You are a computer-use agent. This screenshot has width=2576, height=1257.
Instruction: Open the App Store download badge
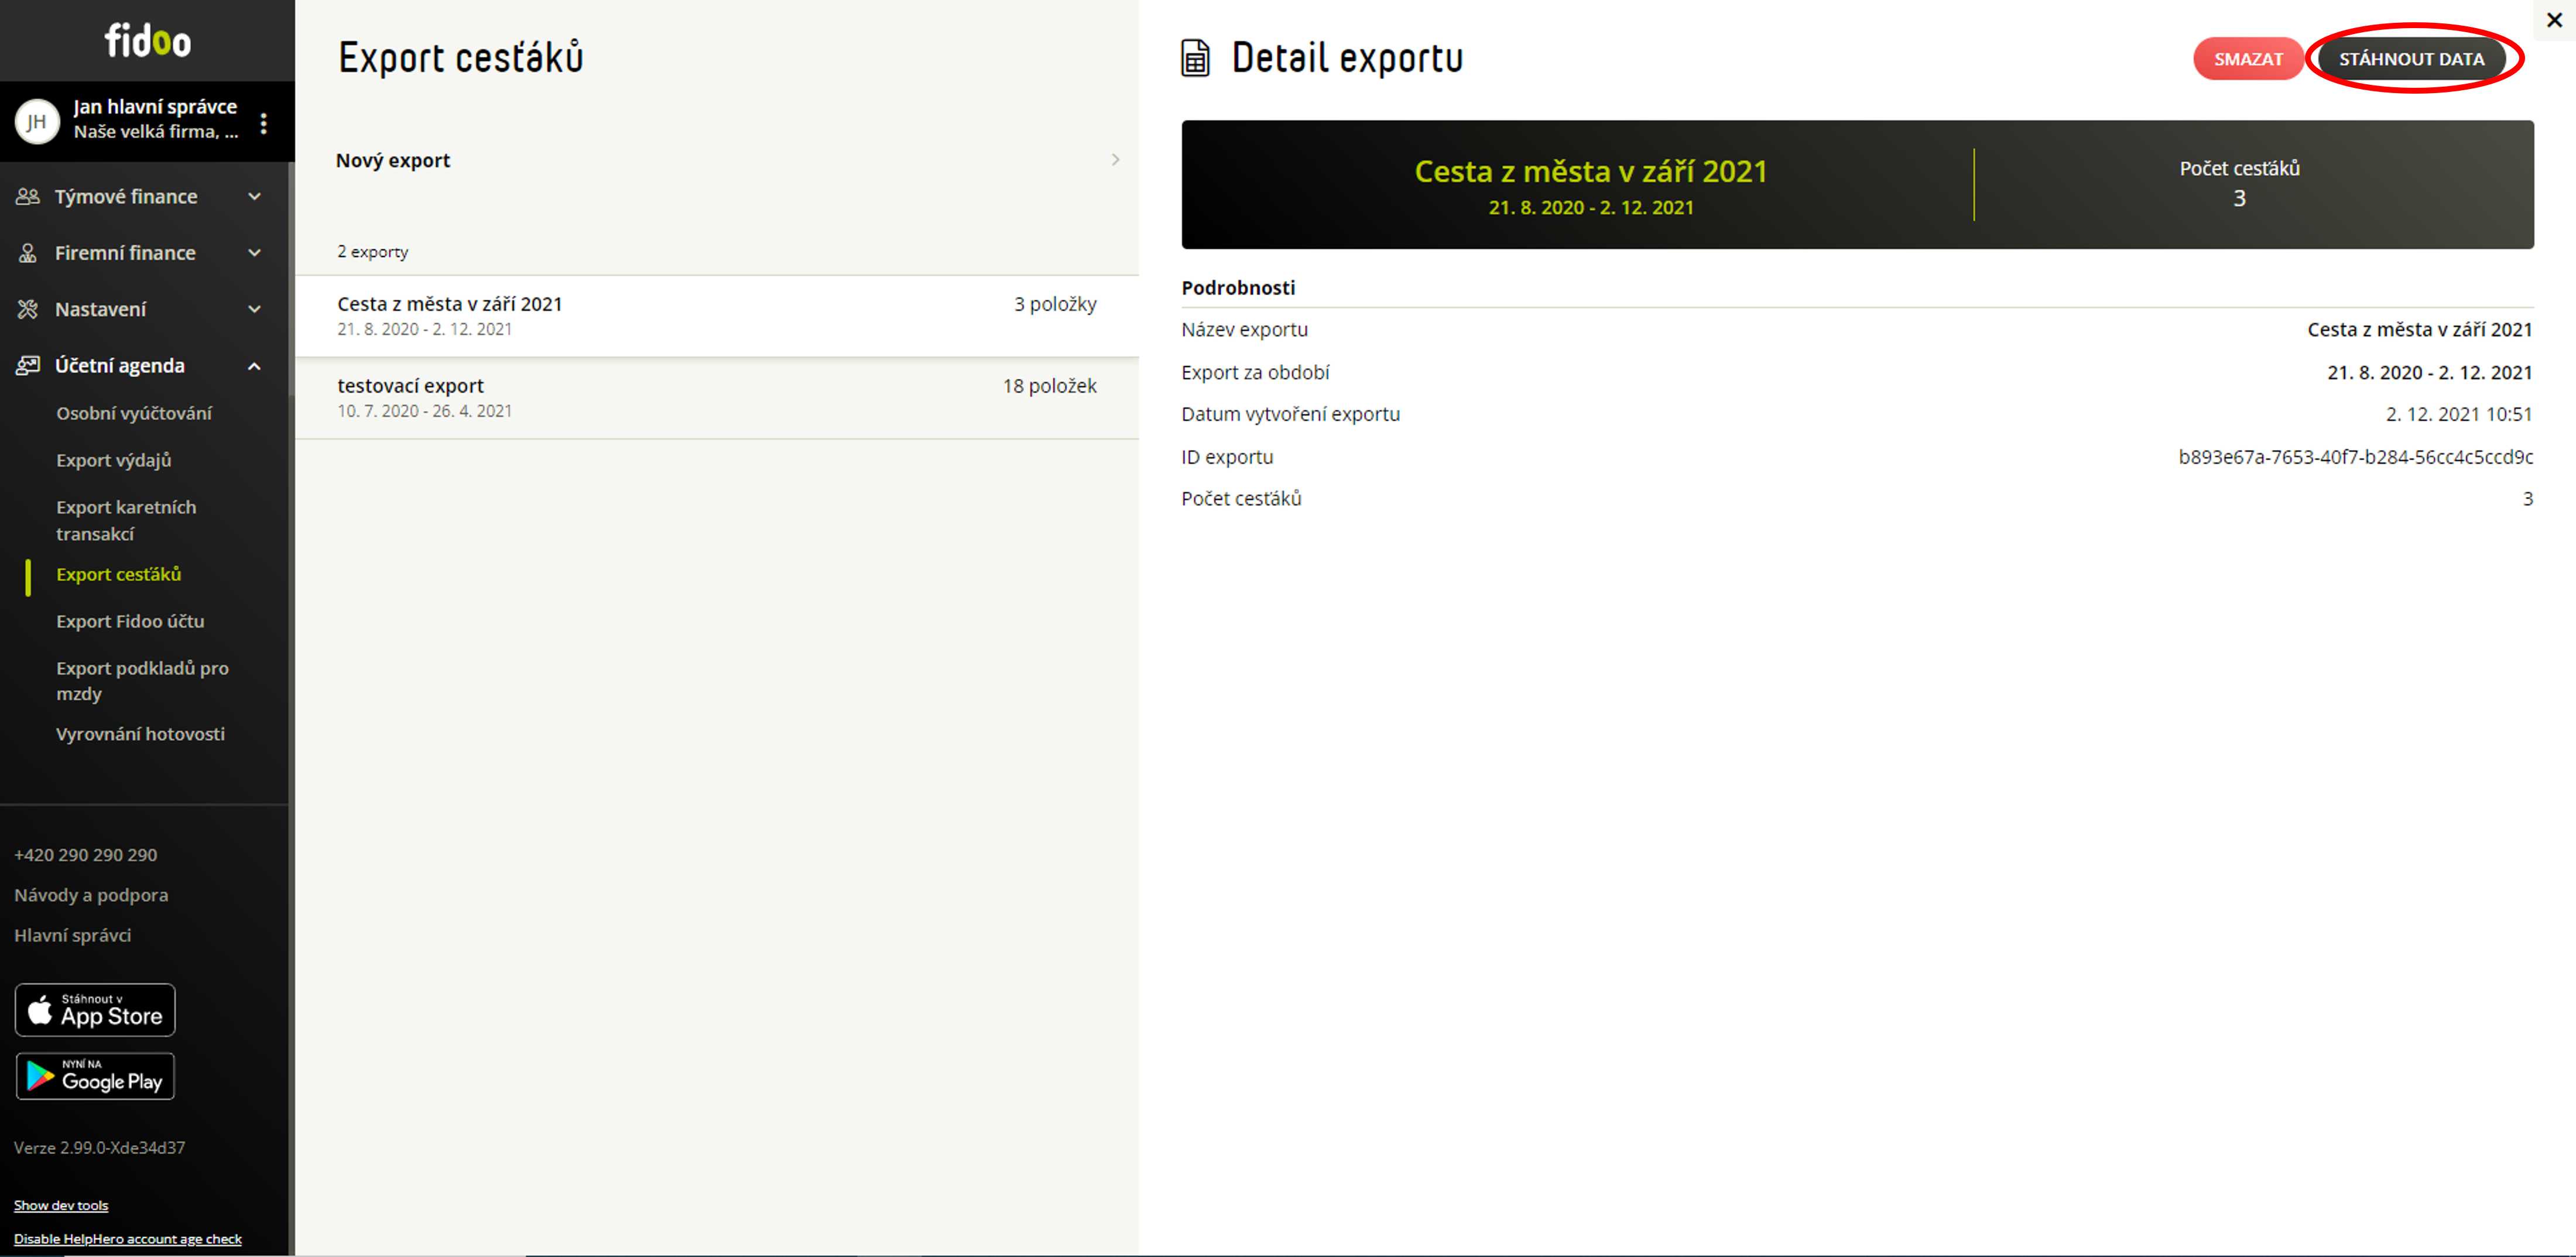pyautogui.click(x=95, y=1010)
